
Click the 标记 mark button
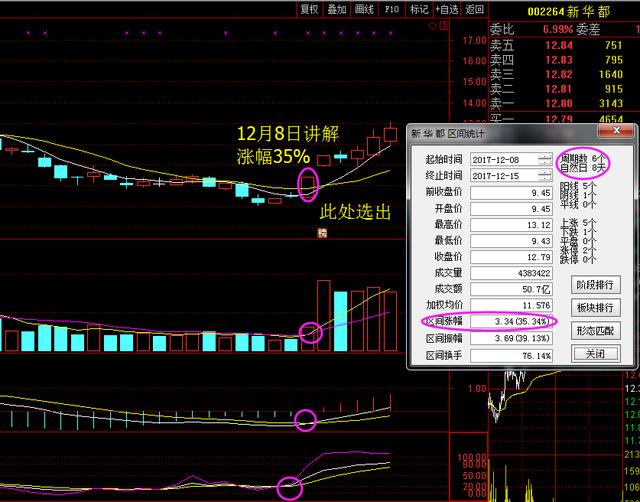point(418,9)
